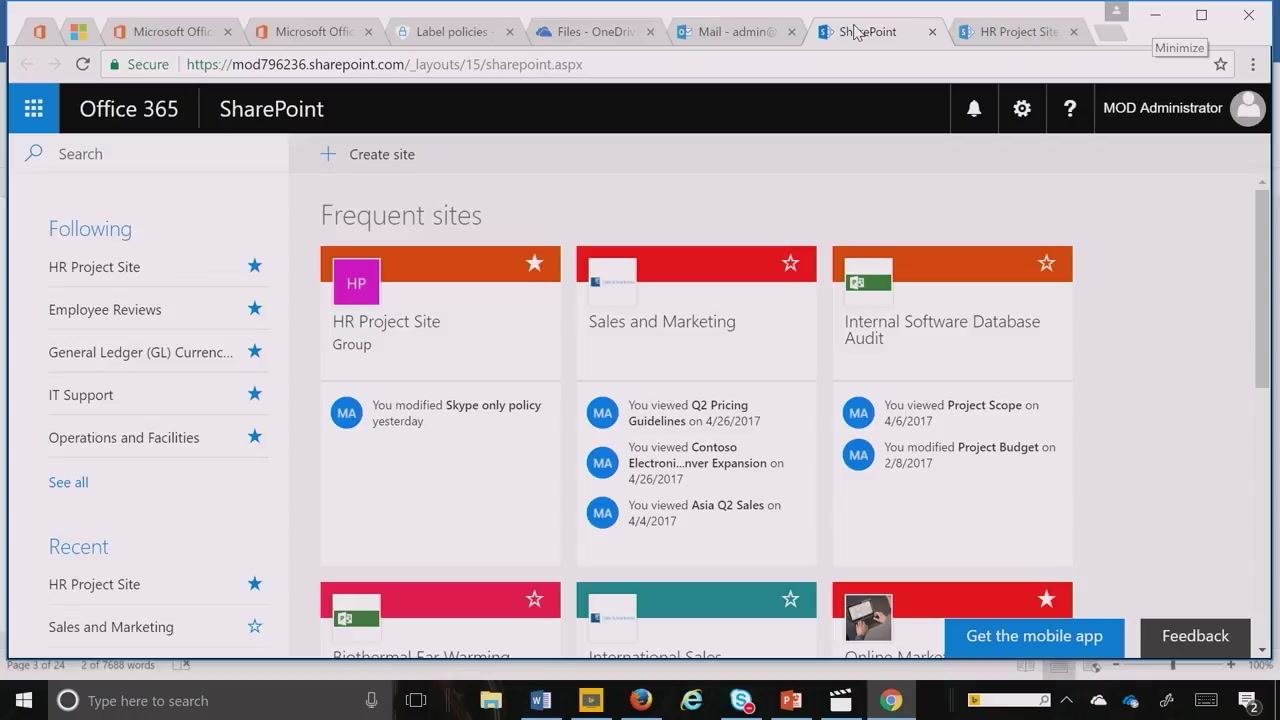
Task: Click the Feedback button
Action: point(1195,636)
